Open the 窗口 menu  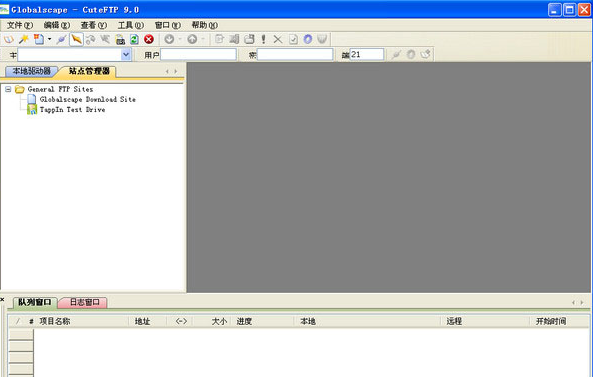point(168,25)
